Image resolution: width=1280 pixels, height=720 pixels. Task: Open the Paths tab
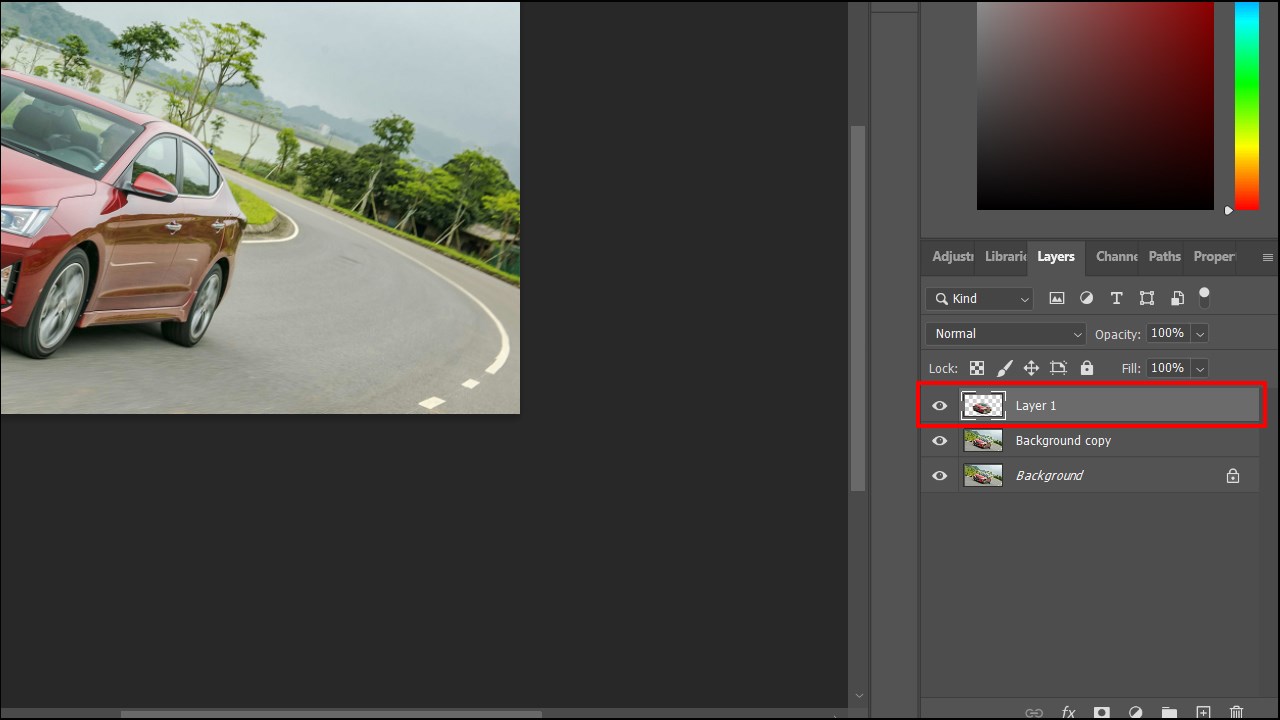(x=1163, y=256)
